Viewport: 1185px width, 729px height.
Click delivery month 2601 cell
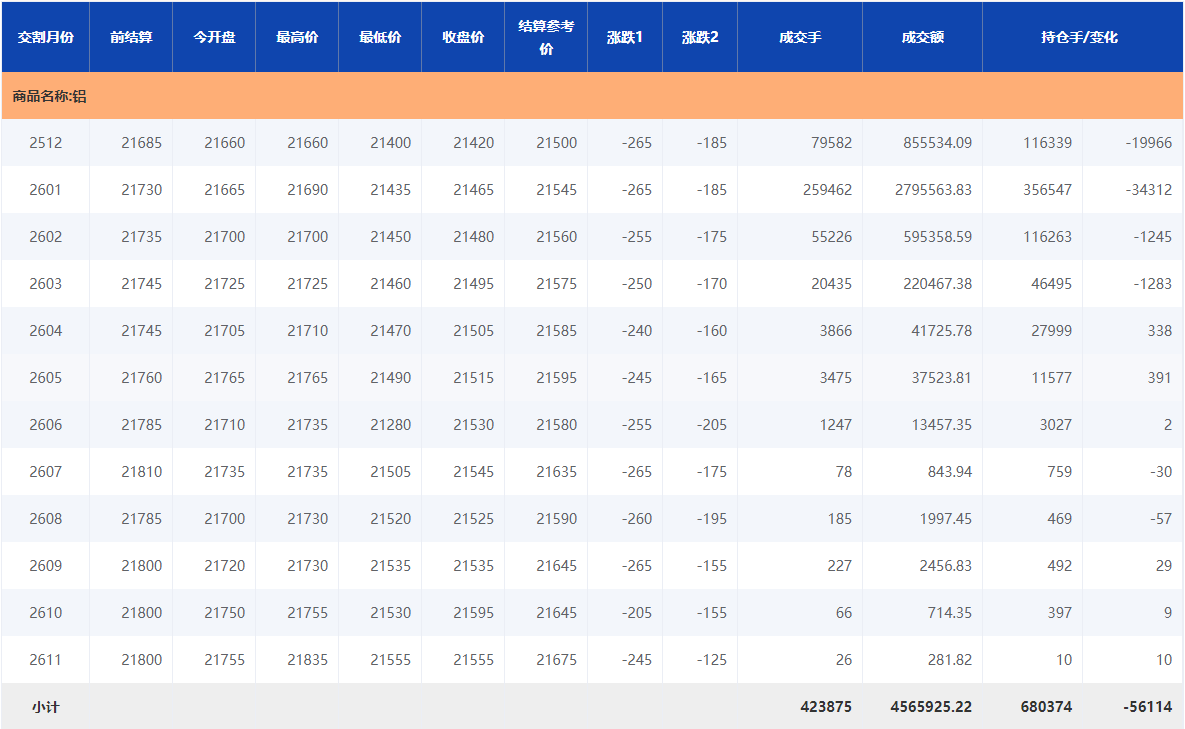(x=45, y=190)
